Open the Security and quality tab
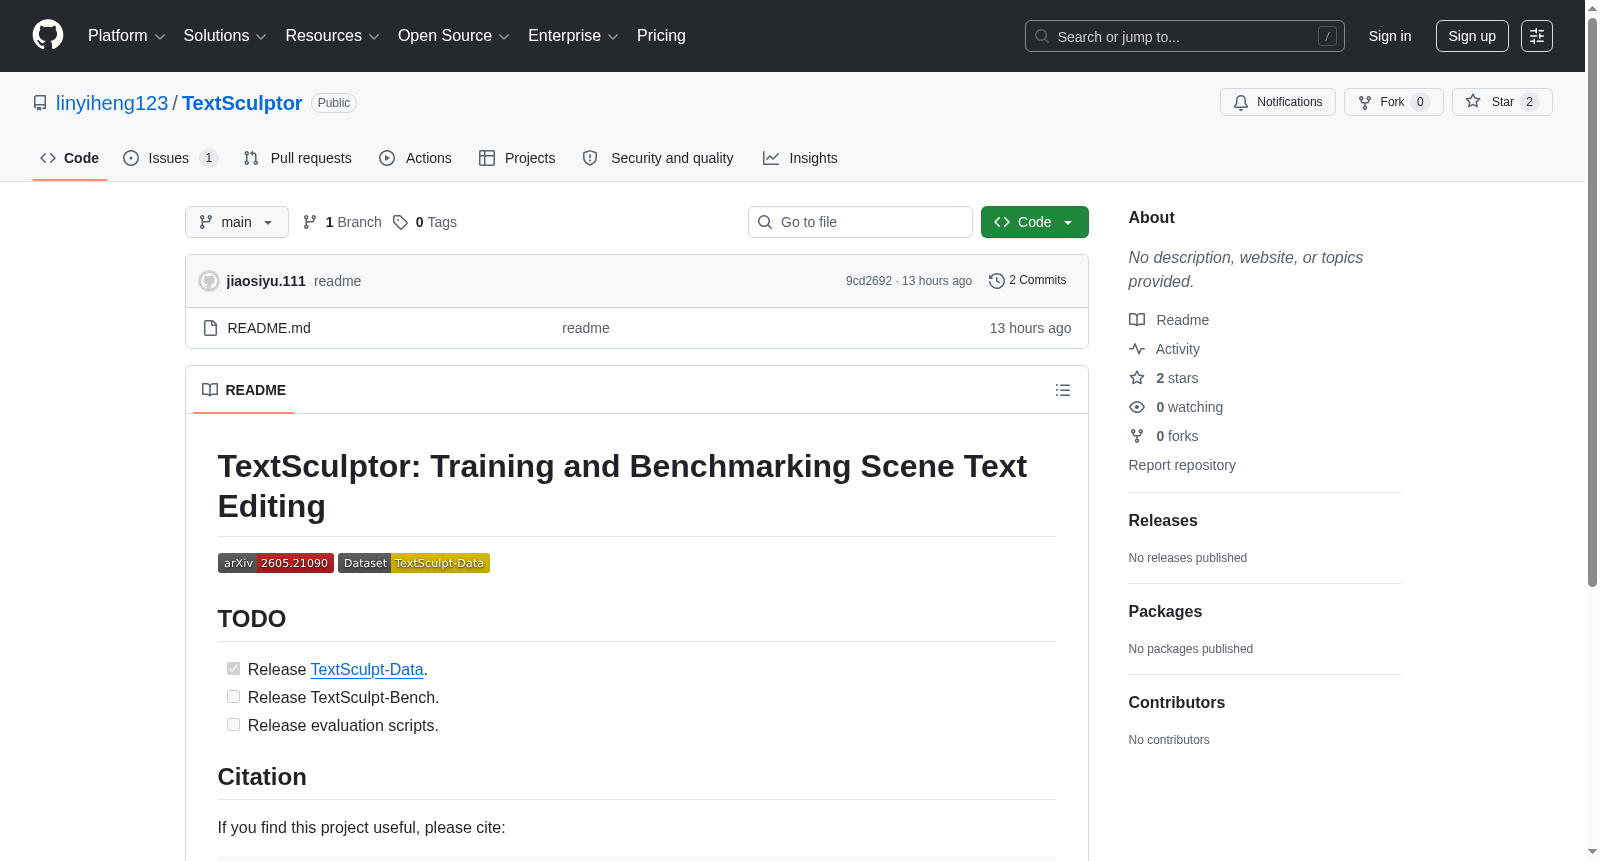This screenshot has height=861, width=1600. click(x=658, y=158)
